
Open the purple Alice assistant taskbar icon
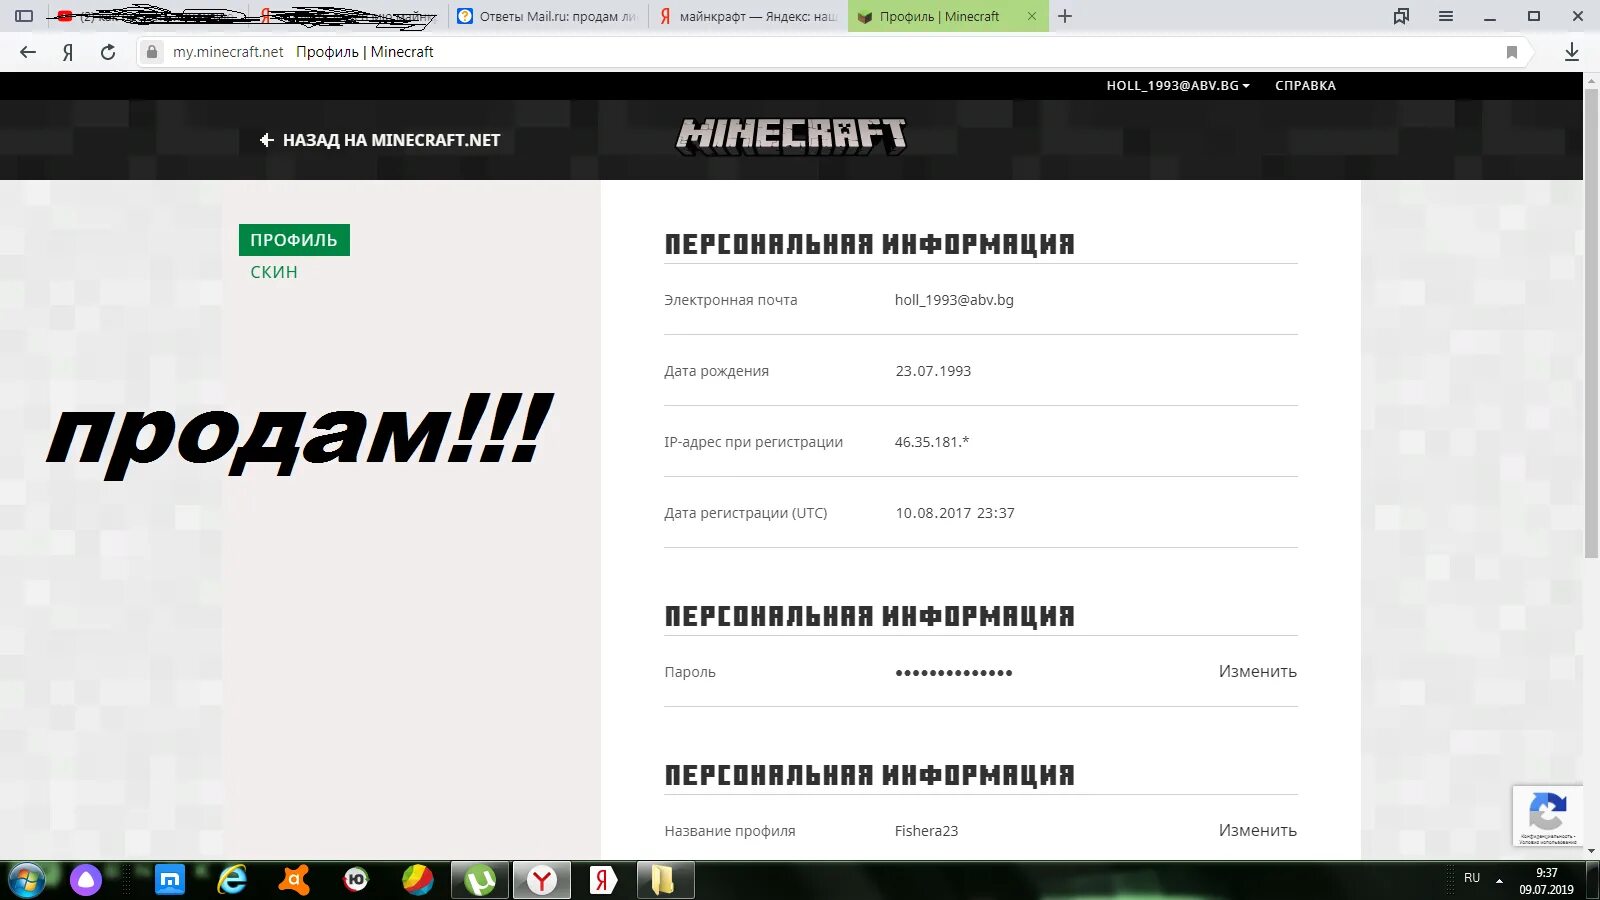(86, 880)
